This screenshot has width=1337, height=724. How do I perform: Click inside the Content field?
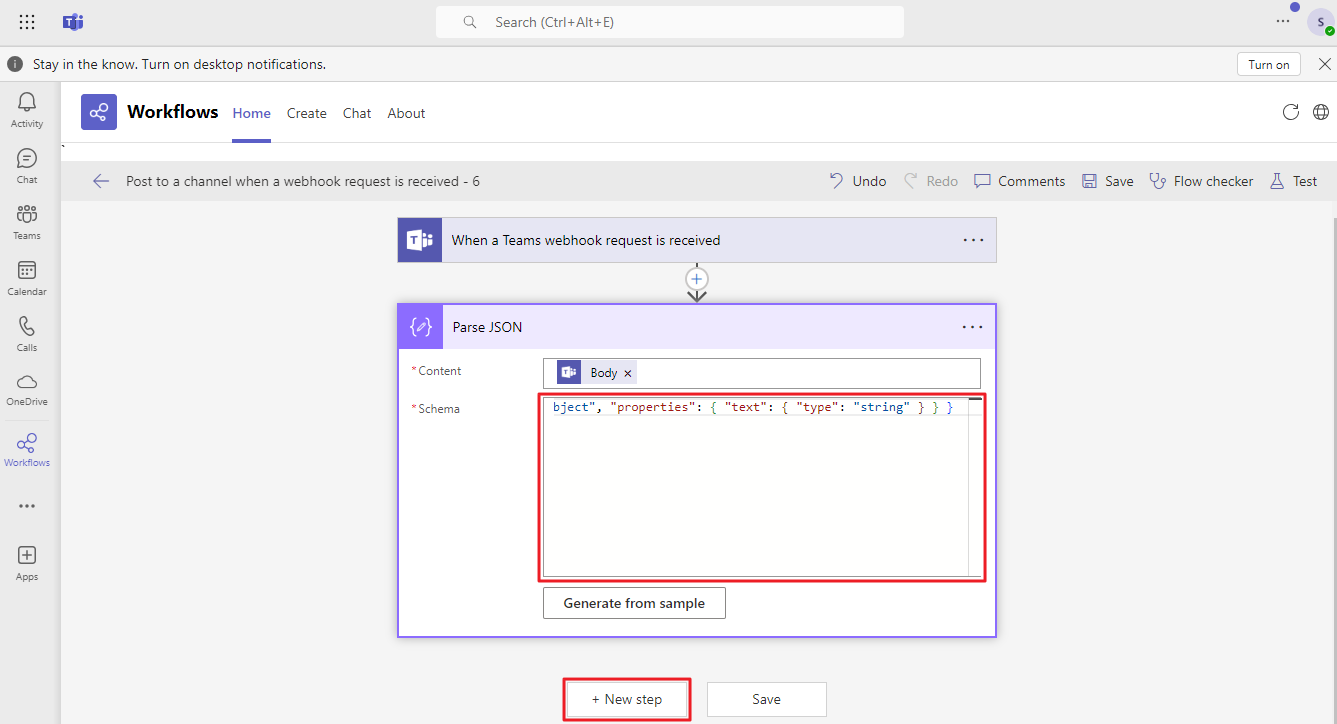(x=762, y=373)
